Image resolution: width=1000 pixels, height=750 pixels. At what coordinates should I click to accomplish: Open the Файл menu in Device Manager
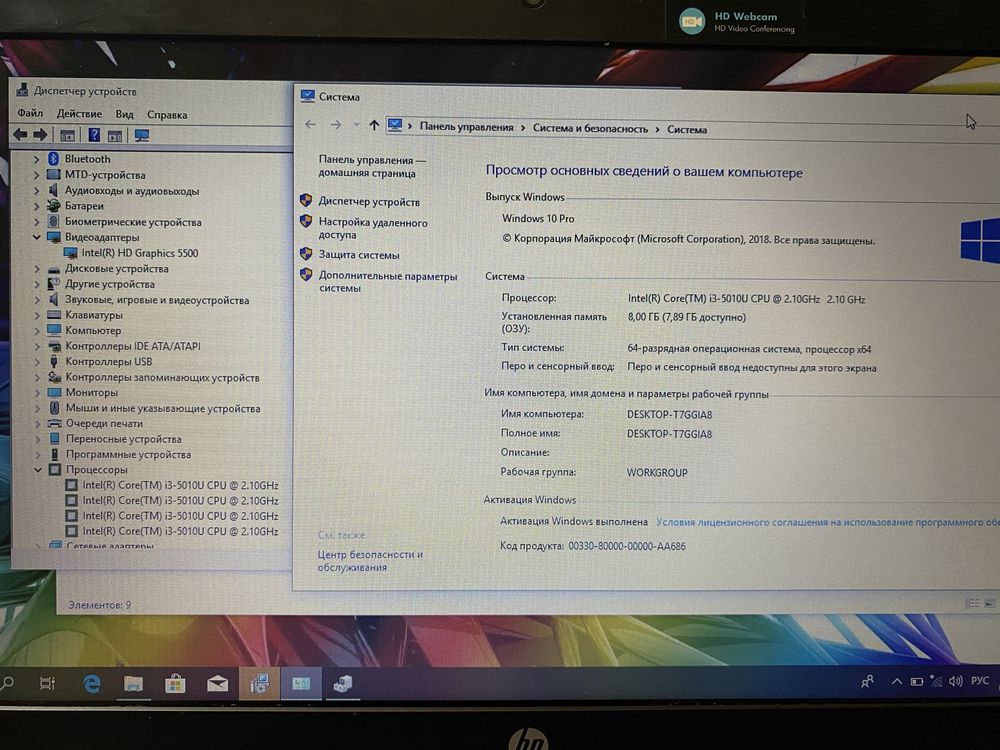click(x=30, y=113)
